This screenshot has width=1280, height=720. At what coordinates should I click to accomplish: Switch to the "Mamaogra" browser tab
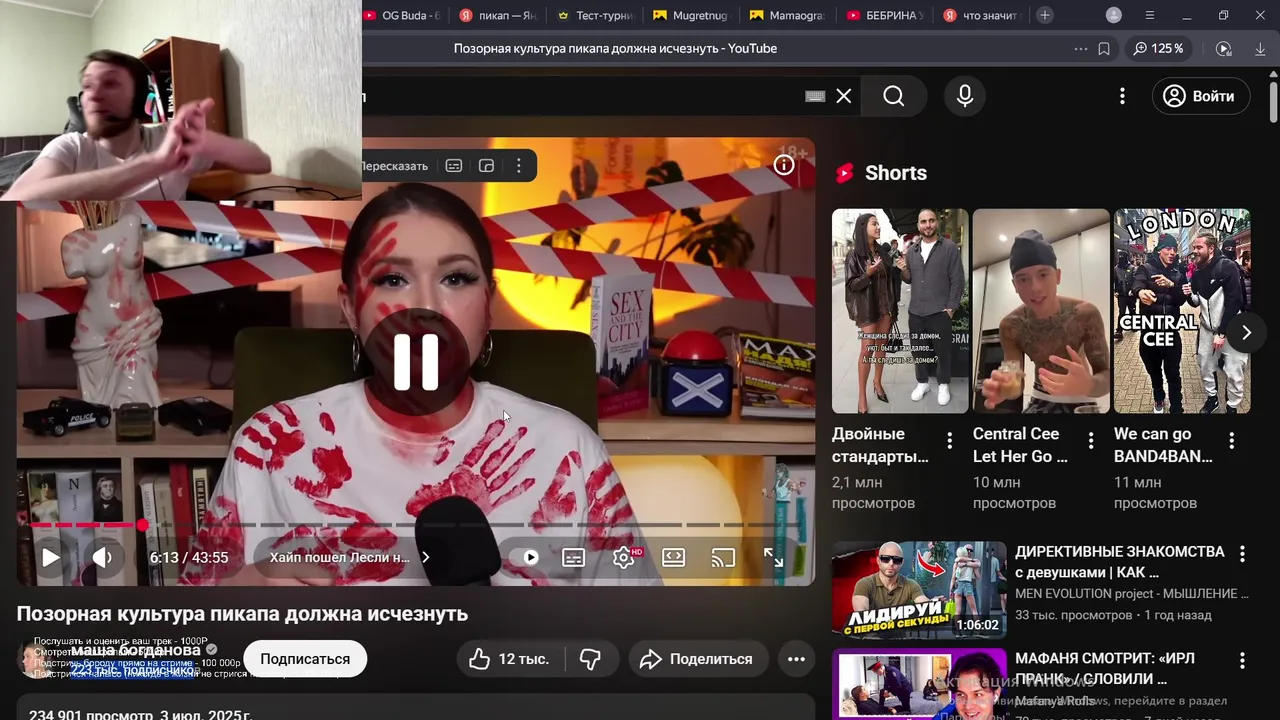click(788, 15)
